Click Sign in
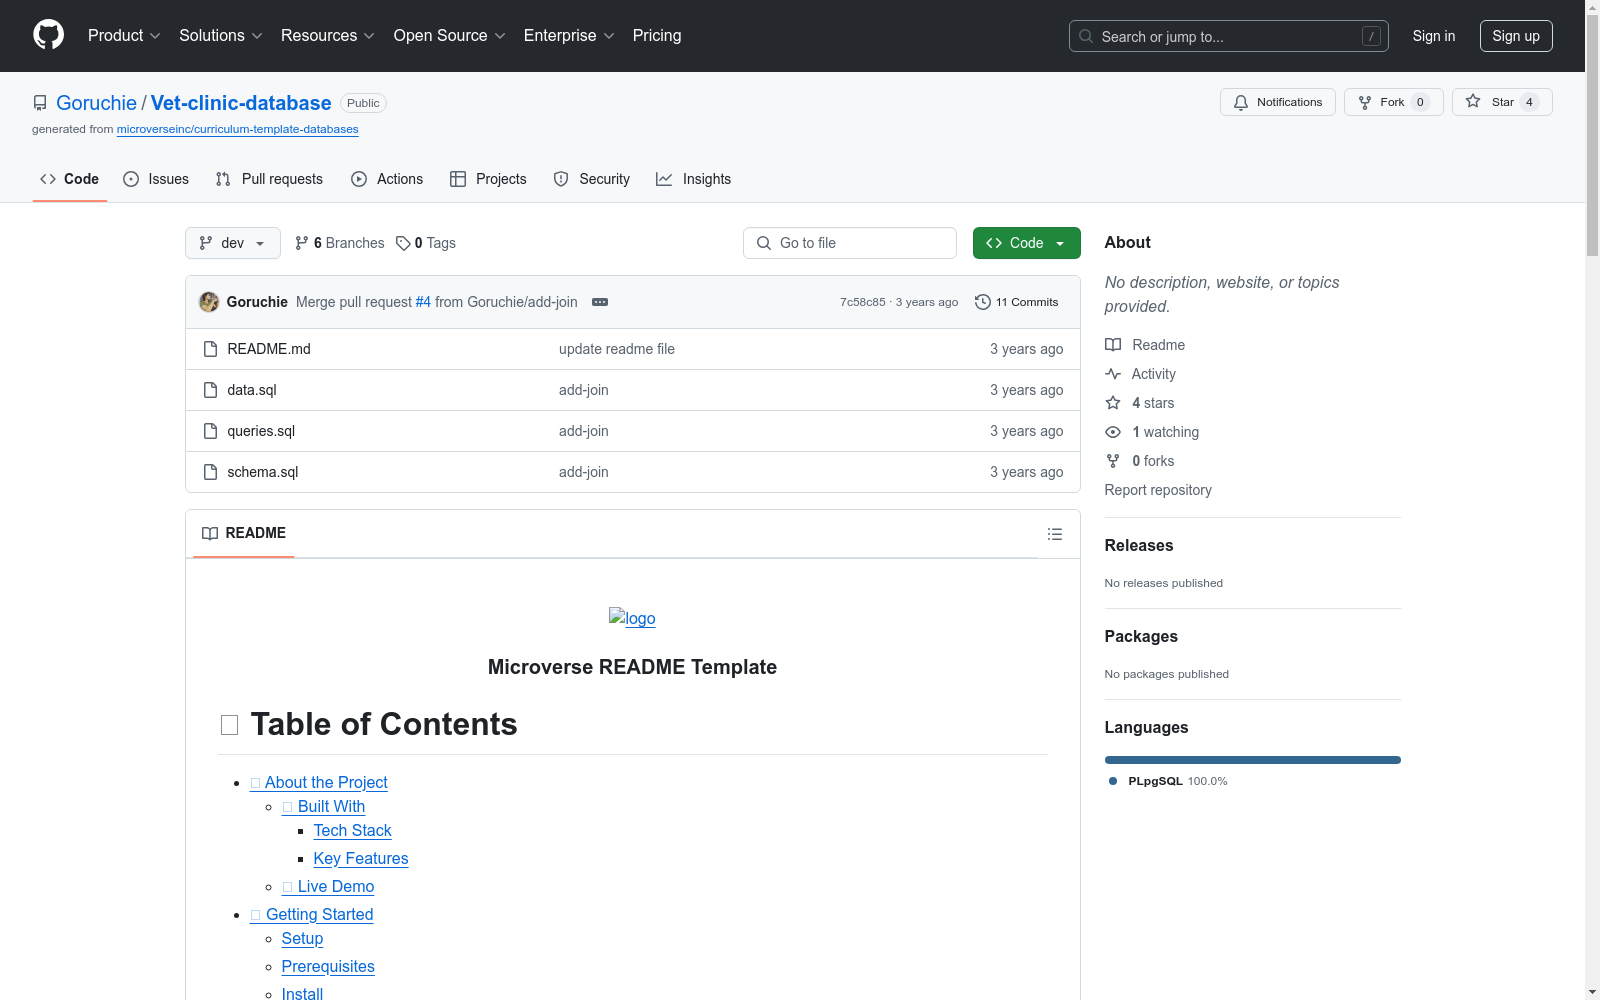The image size is (1600, 1000). [1433, 36]
